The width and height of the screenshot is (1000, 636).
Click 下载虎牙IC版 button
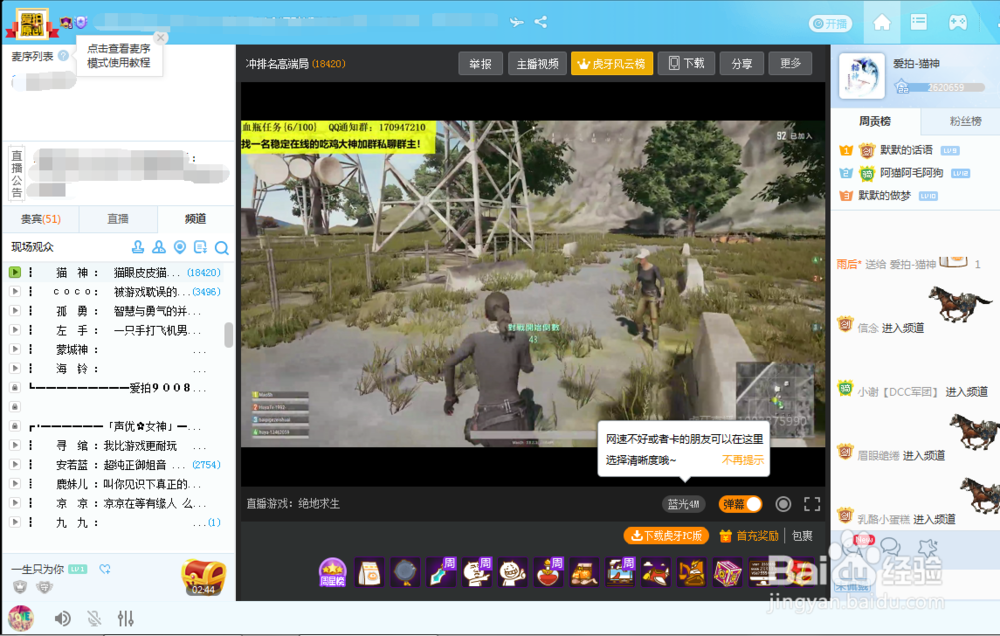pos(666,536)
